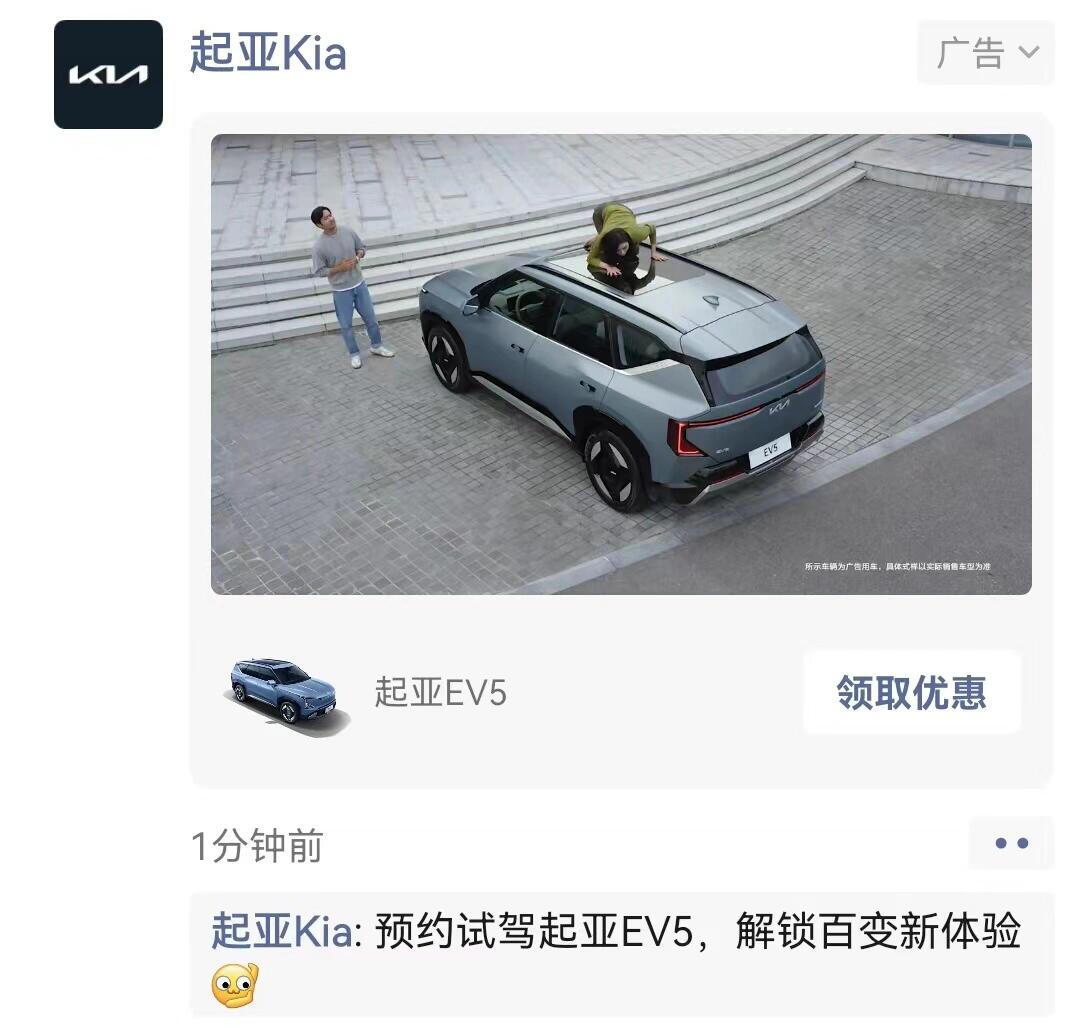Open the Kia logo avatar
The image size is (1088, 1028).
(x=108, y=74)
